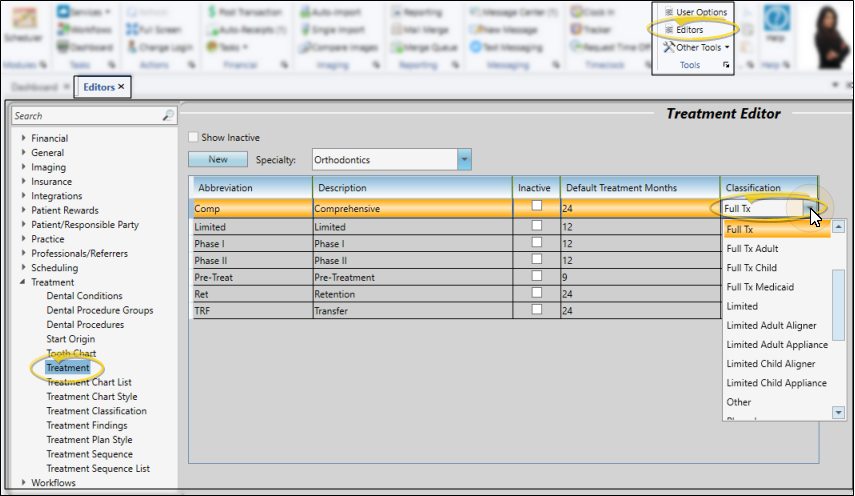This screenshot has height=496, width=855.
Task: Expand the Financial tree node
Action: [23, 139]
